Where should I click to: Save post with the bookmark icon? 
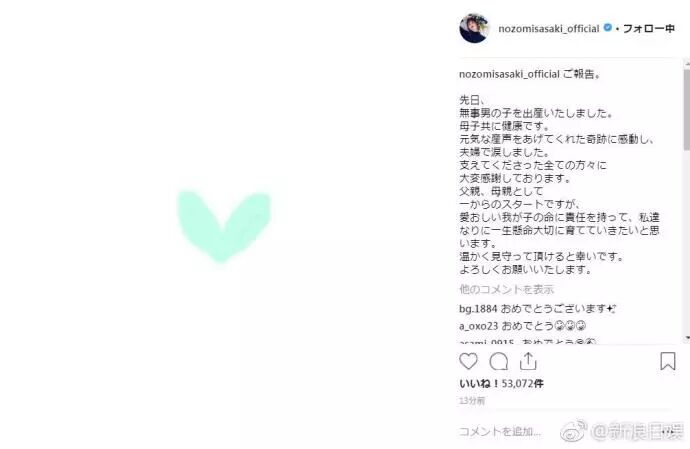coord(668,361)
